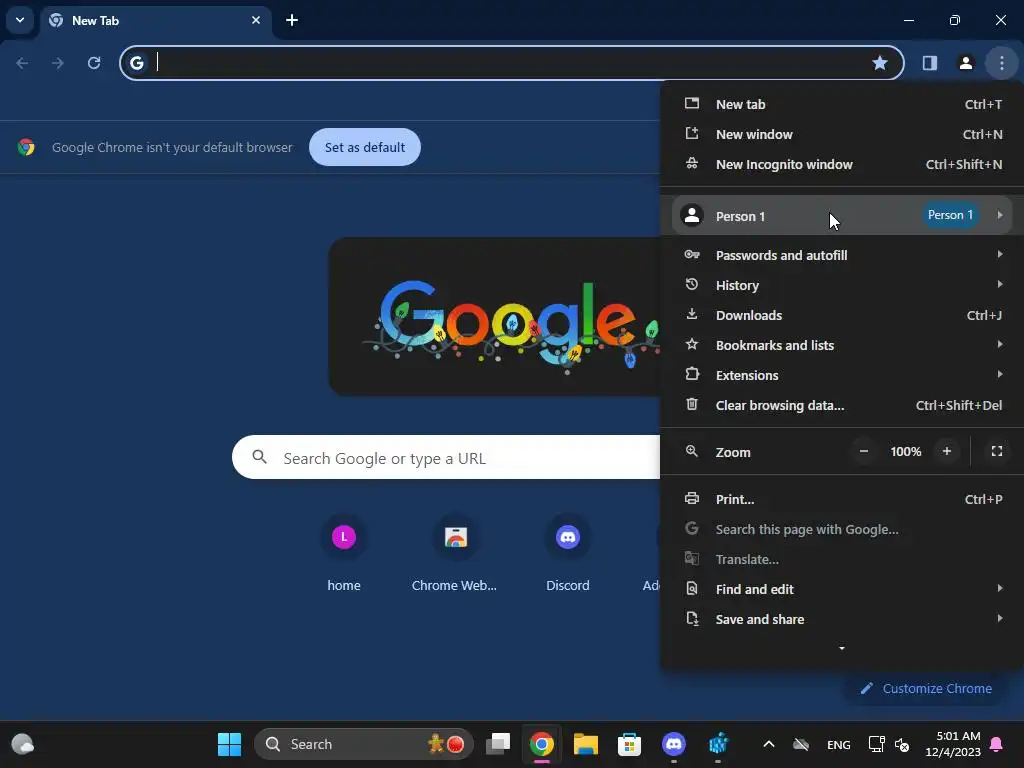The height and width of the screenshot is (768, 1024).
Task: Expand History submenu
Action: [x=842, y=285]
